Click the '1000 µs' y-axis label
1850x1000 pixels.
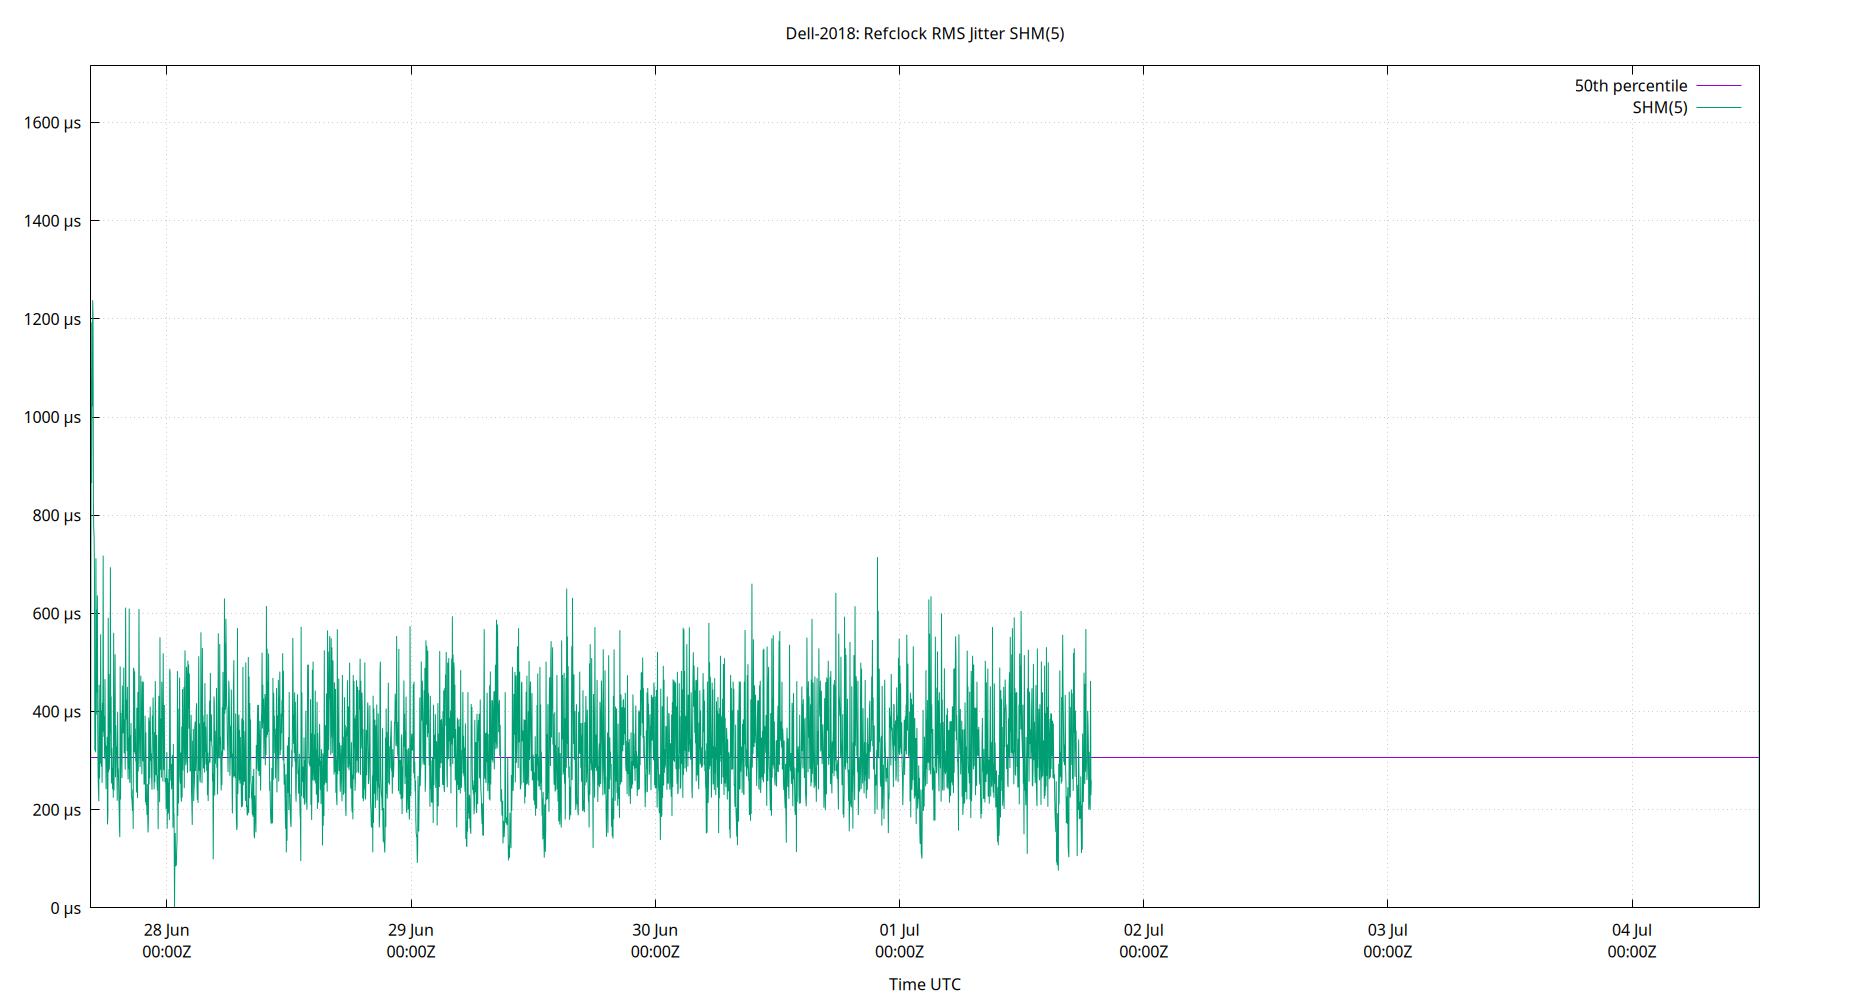coord(52,417)
